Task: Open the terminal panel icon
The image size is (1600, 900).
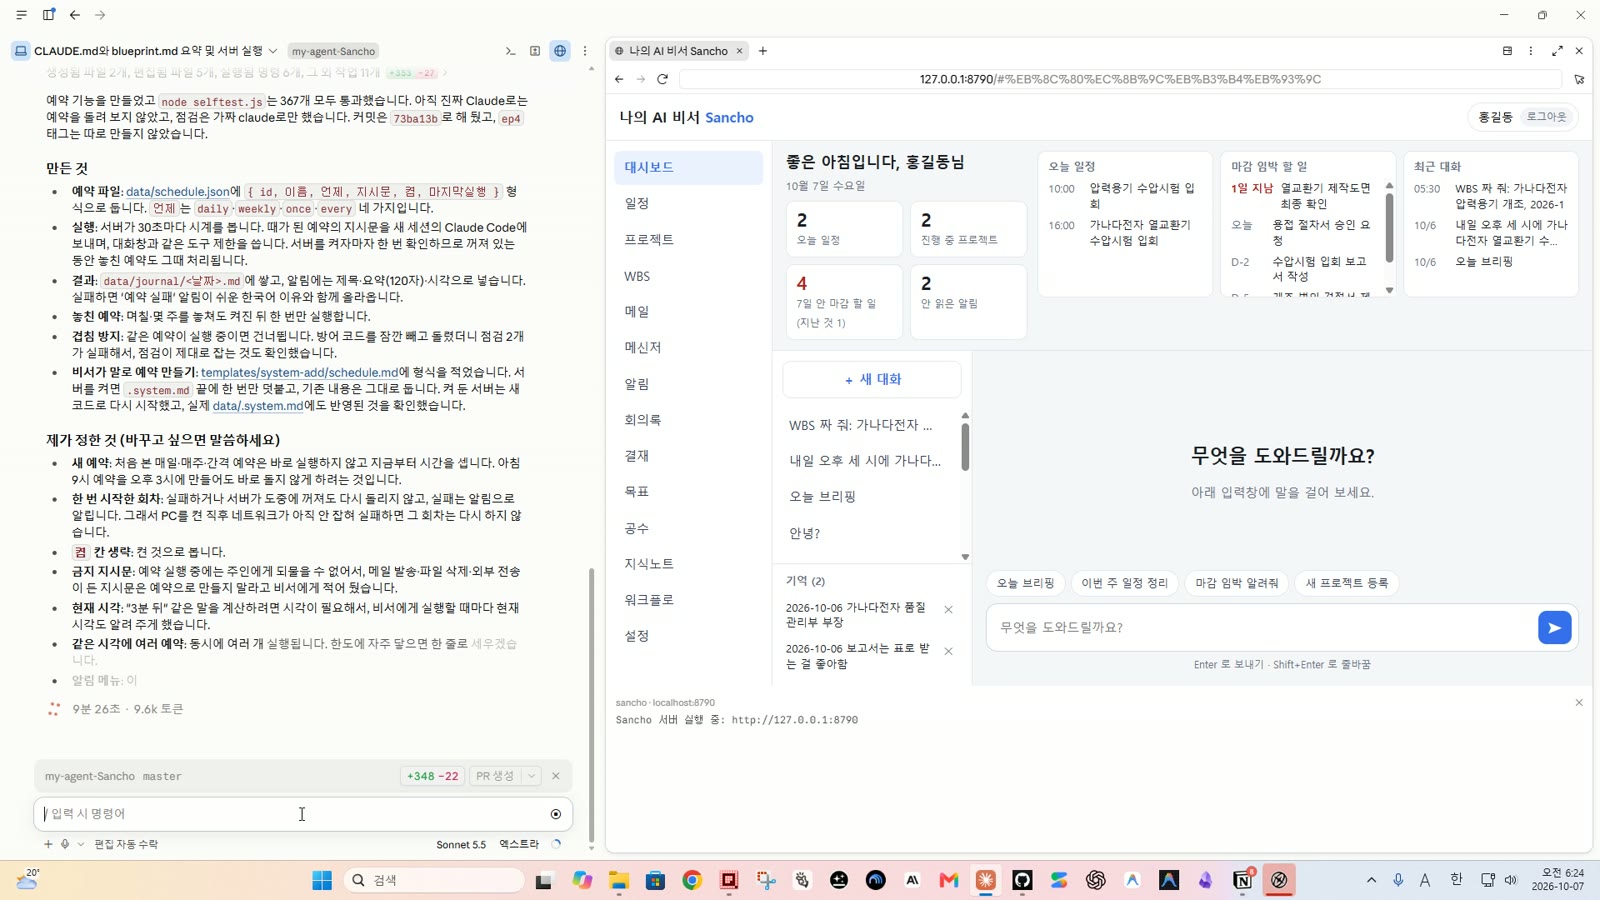Action: [x=510, y=51]
